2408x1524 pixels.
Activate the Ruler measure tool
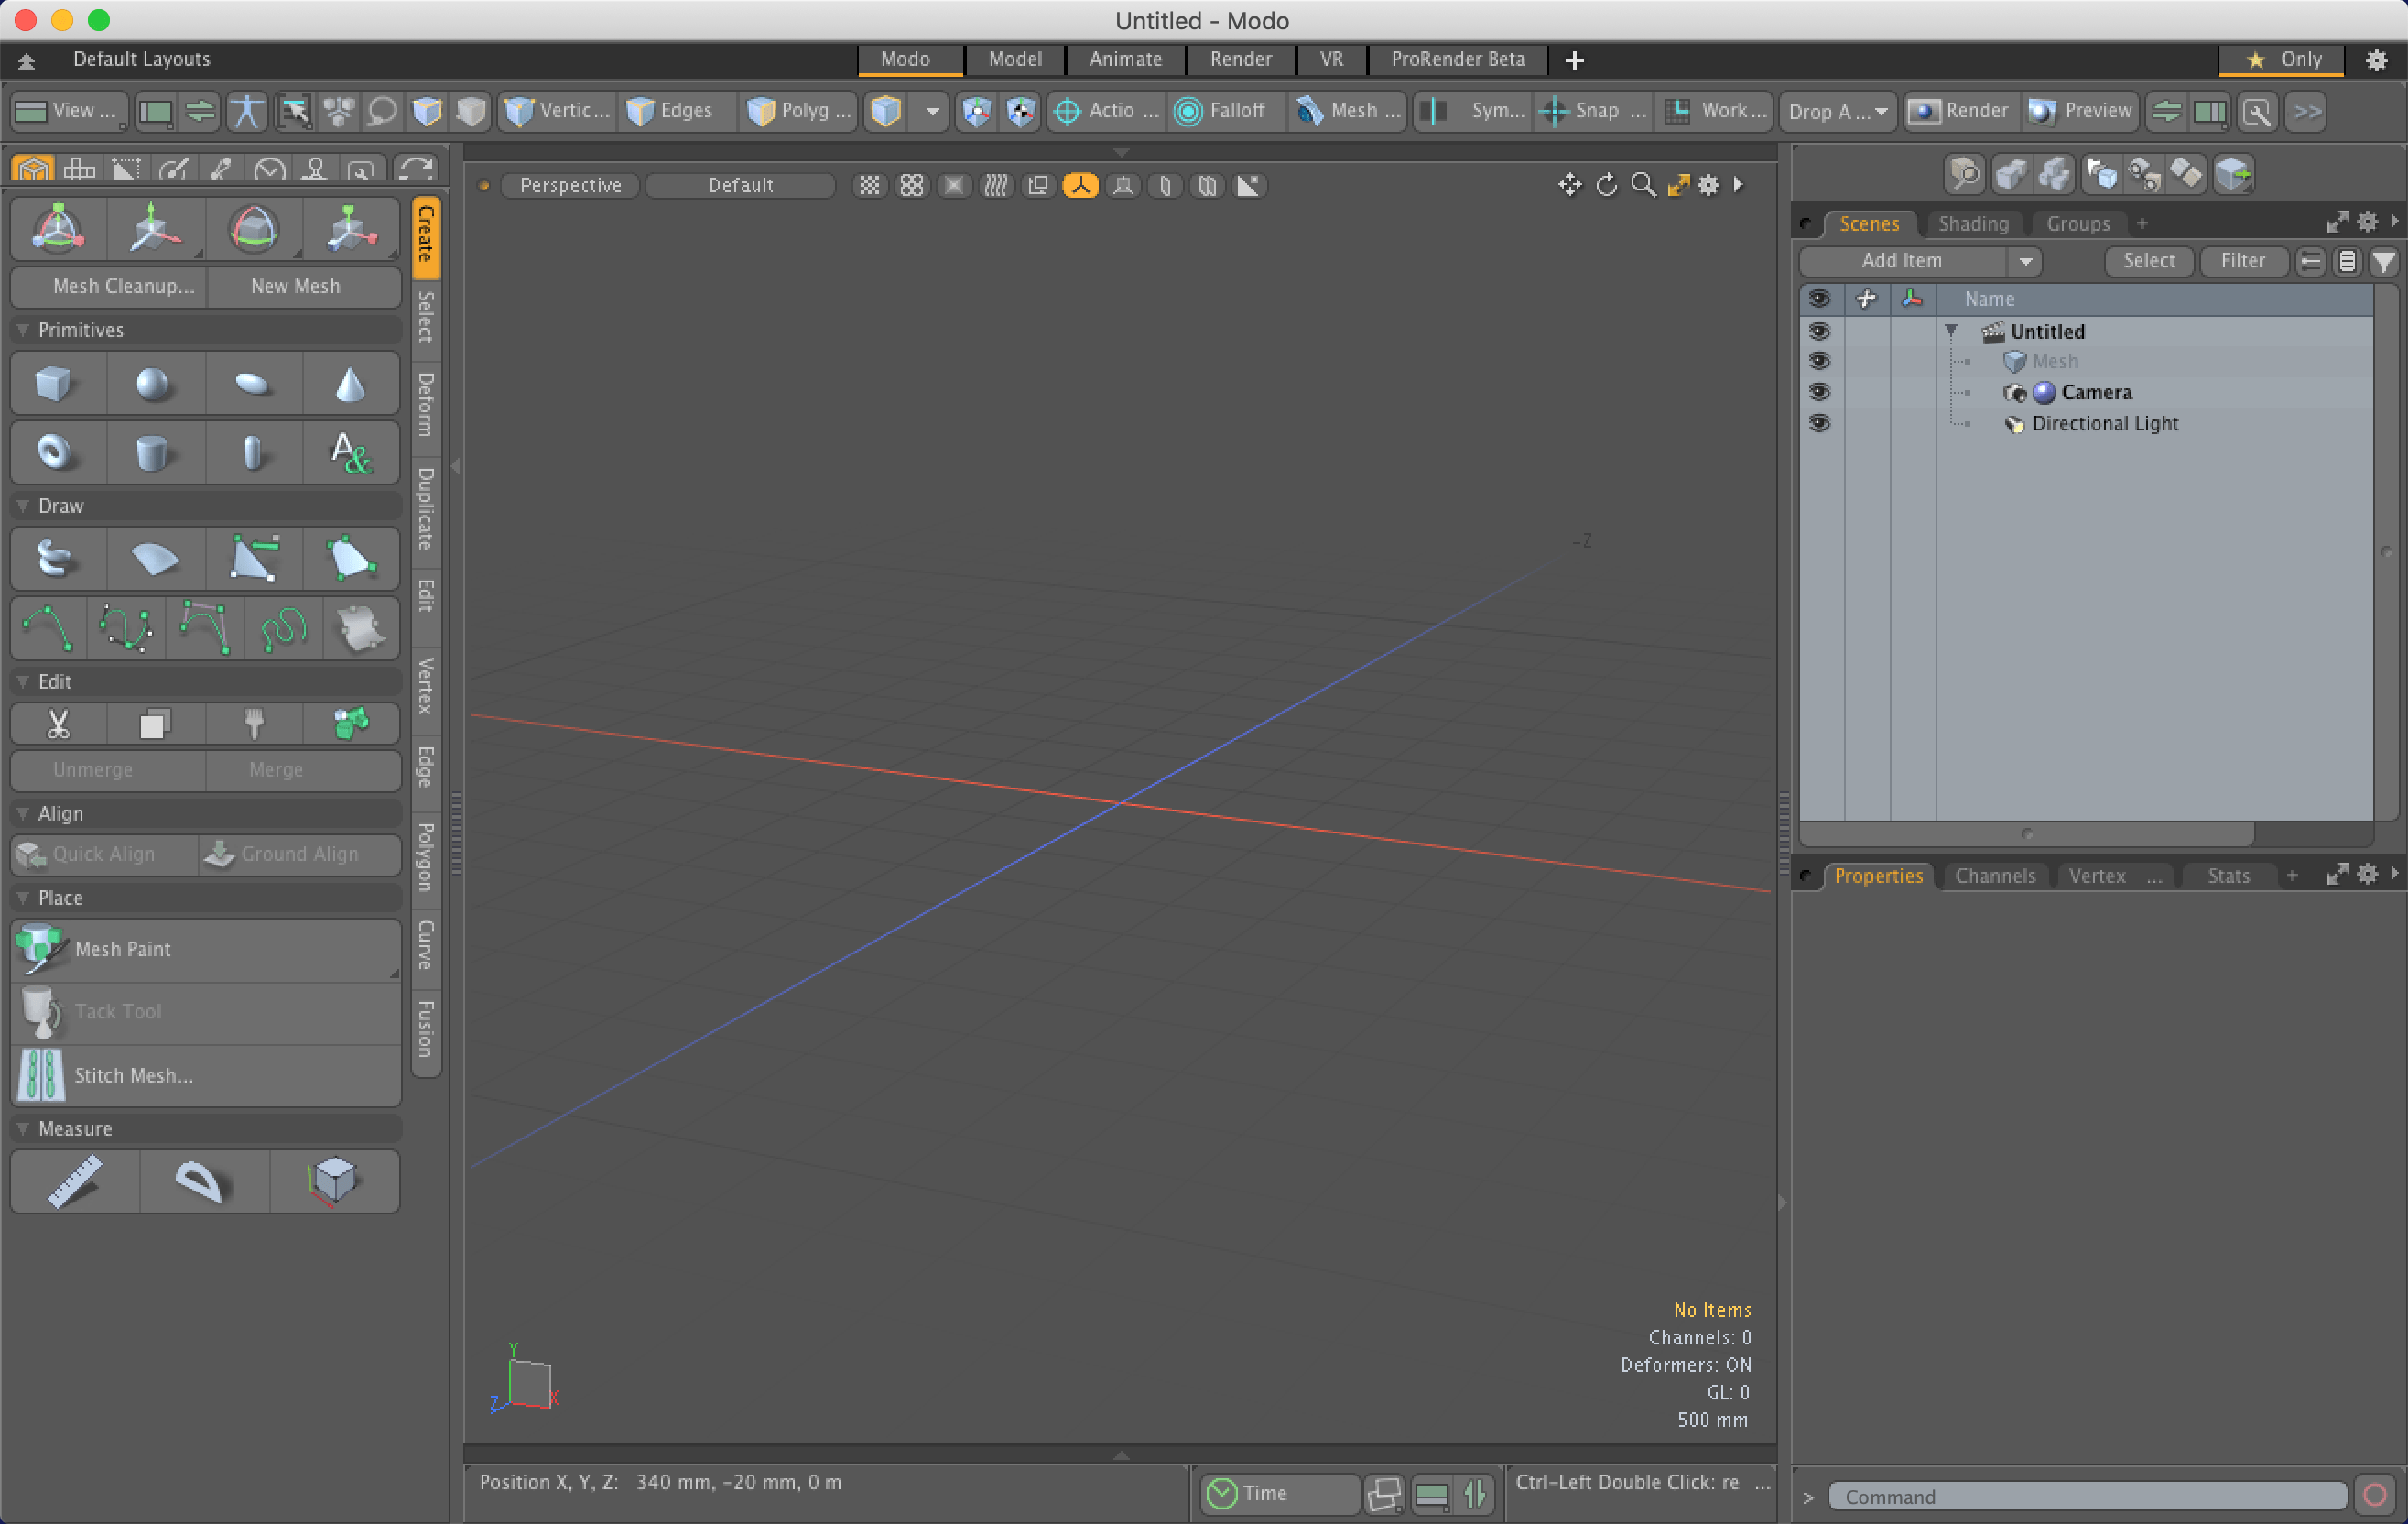[75, 1181]
